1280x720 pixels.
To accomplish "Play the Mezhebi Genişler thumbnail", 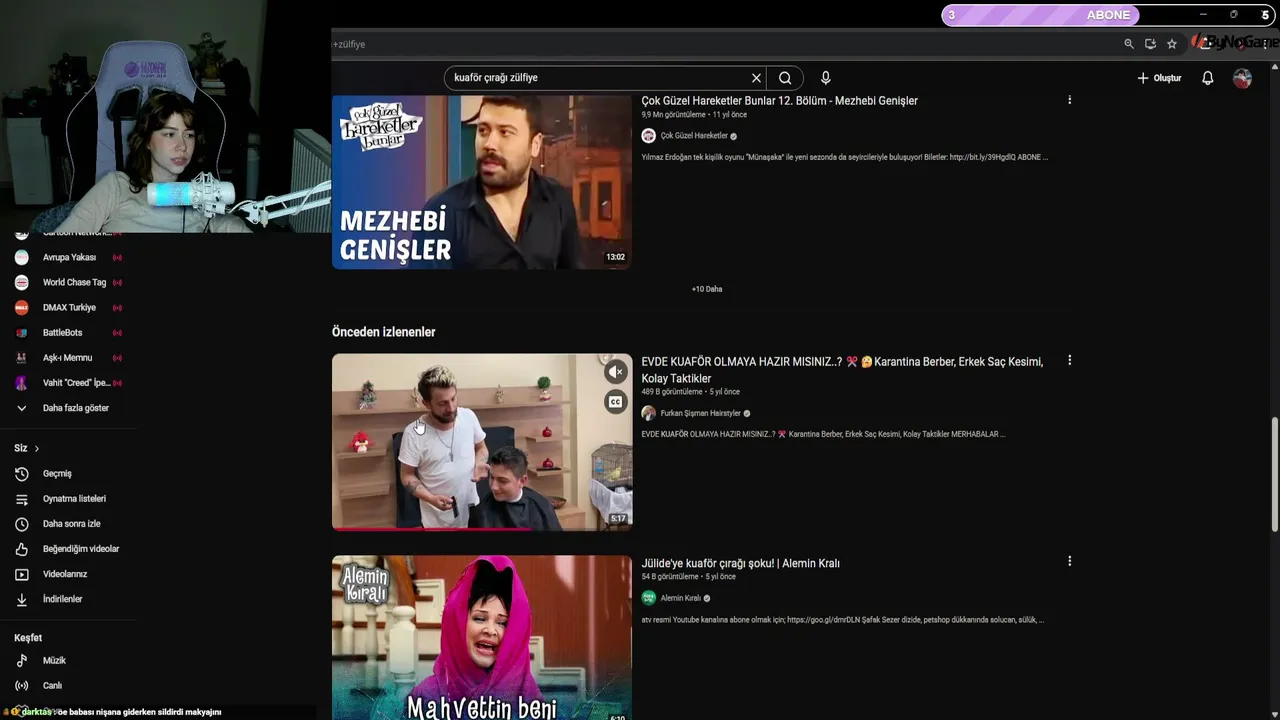I will pos(482,182).
